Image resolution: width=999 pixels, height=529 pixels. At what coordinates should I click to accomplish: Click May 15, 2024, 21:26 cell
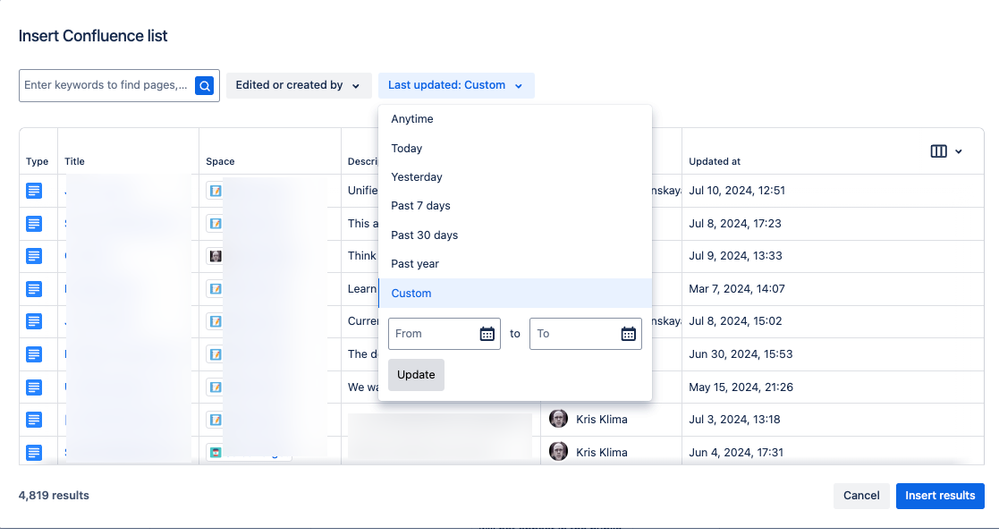coord(741,387)
